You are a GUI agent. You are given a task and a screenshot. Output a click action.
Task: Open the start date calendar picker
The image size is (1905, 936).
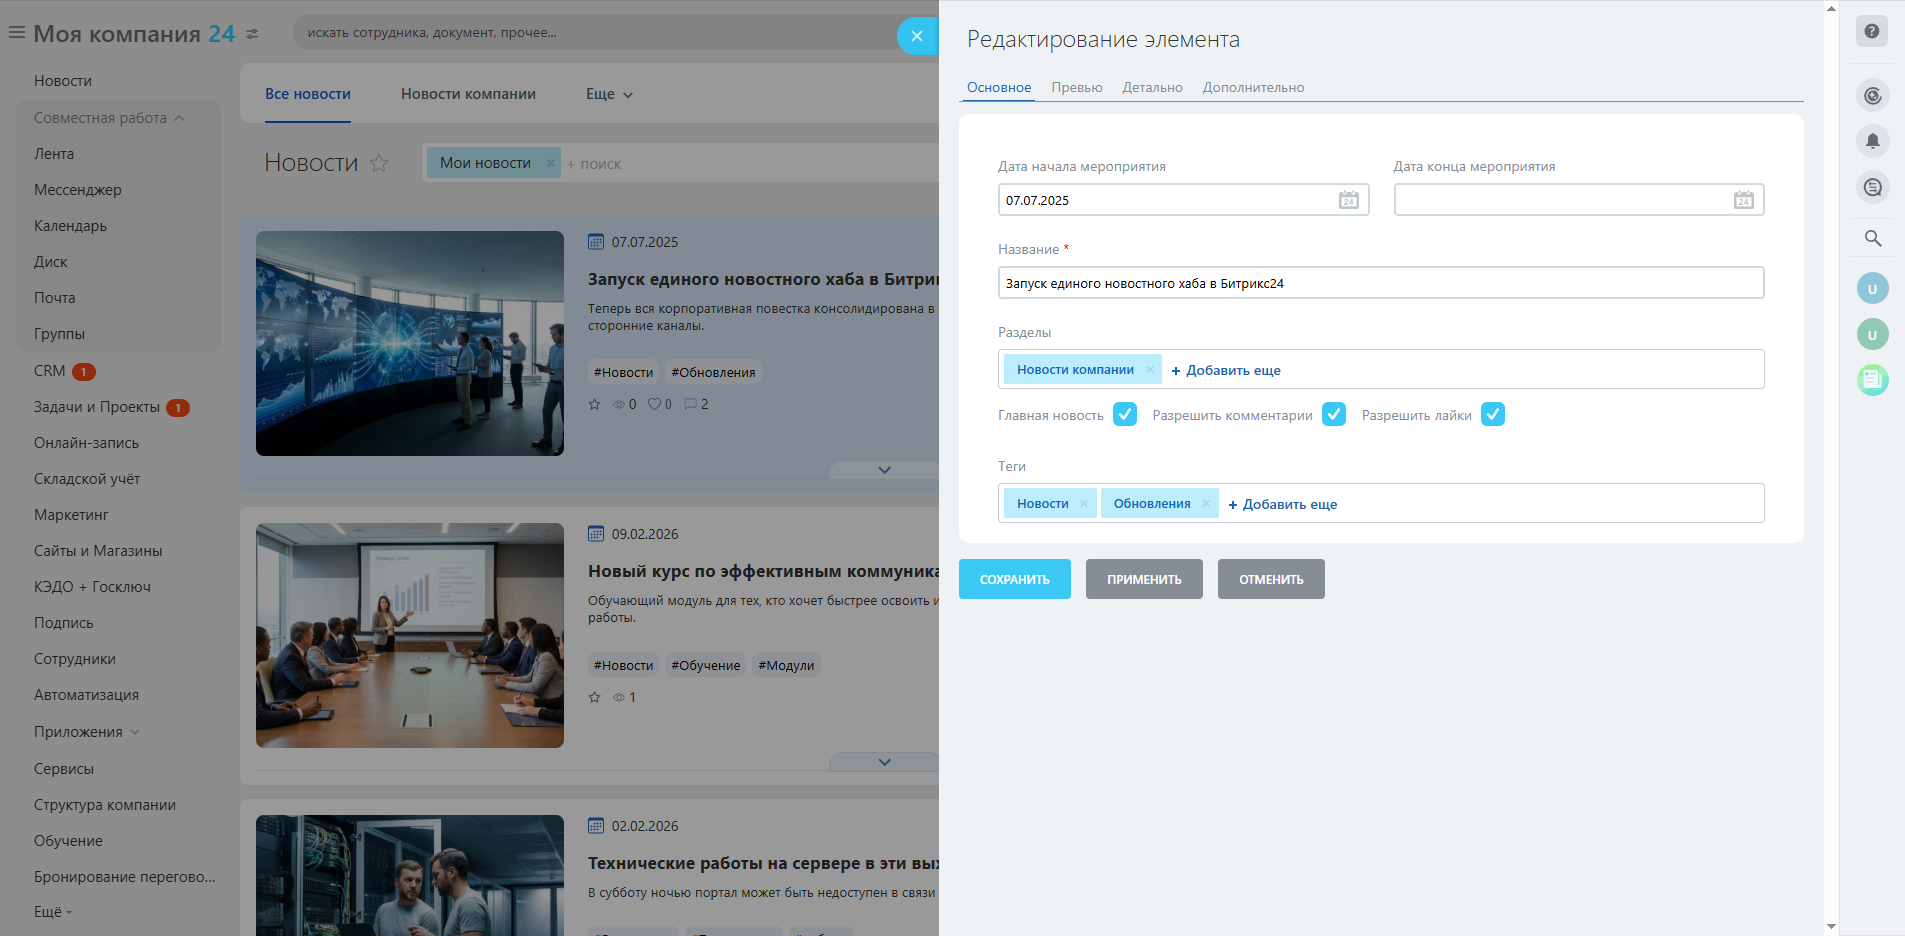pos(1348,200)
